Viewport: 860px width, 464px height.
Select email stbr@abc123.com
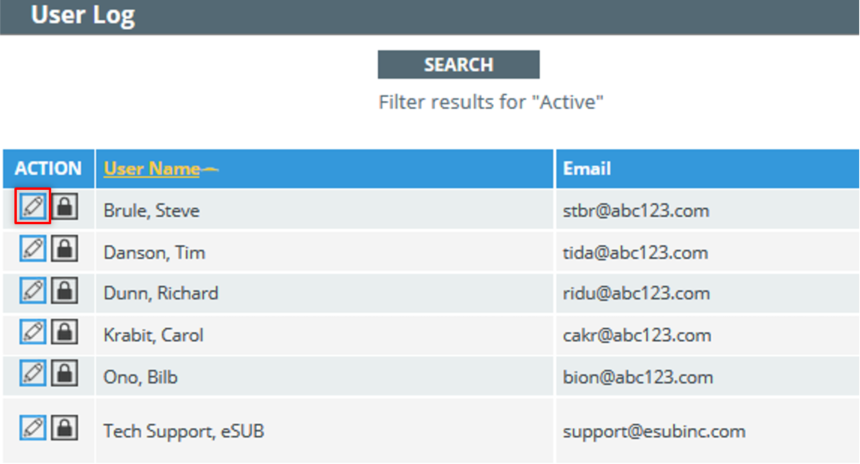pyautogui.click(x=636, y=211)
